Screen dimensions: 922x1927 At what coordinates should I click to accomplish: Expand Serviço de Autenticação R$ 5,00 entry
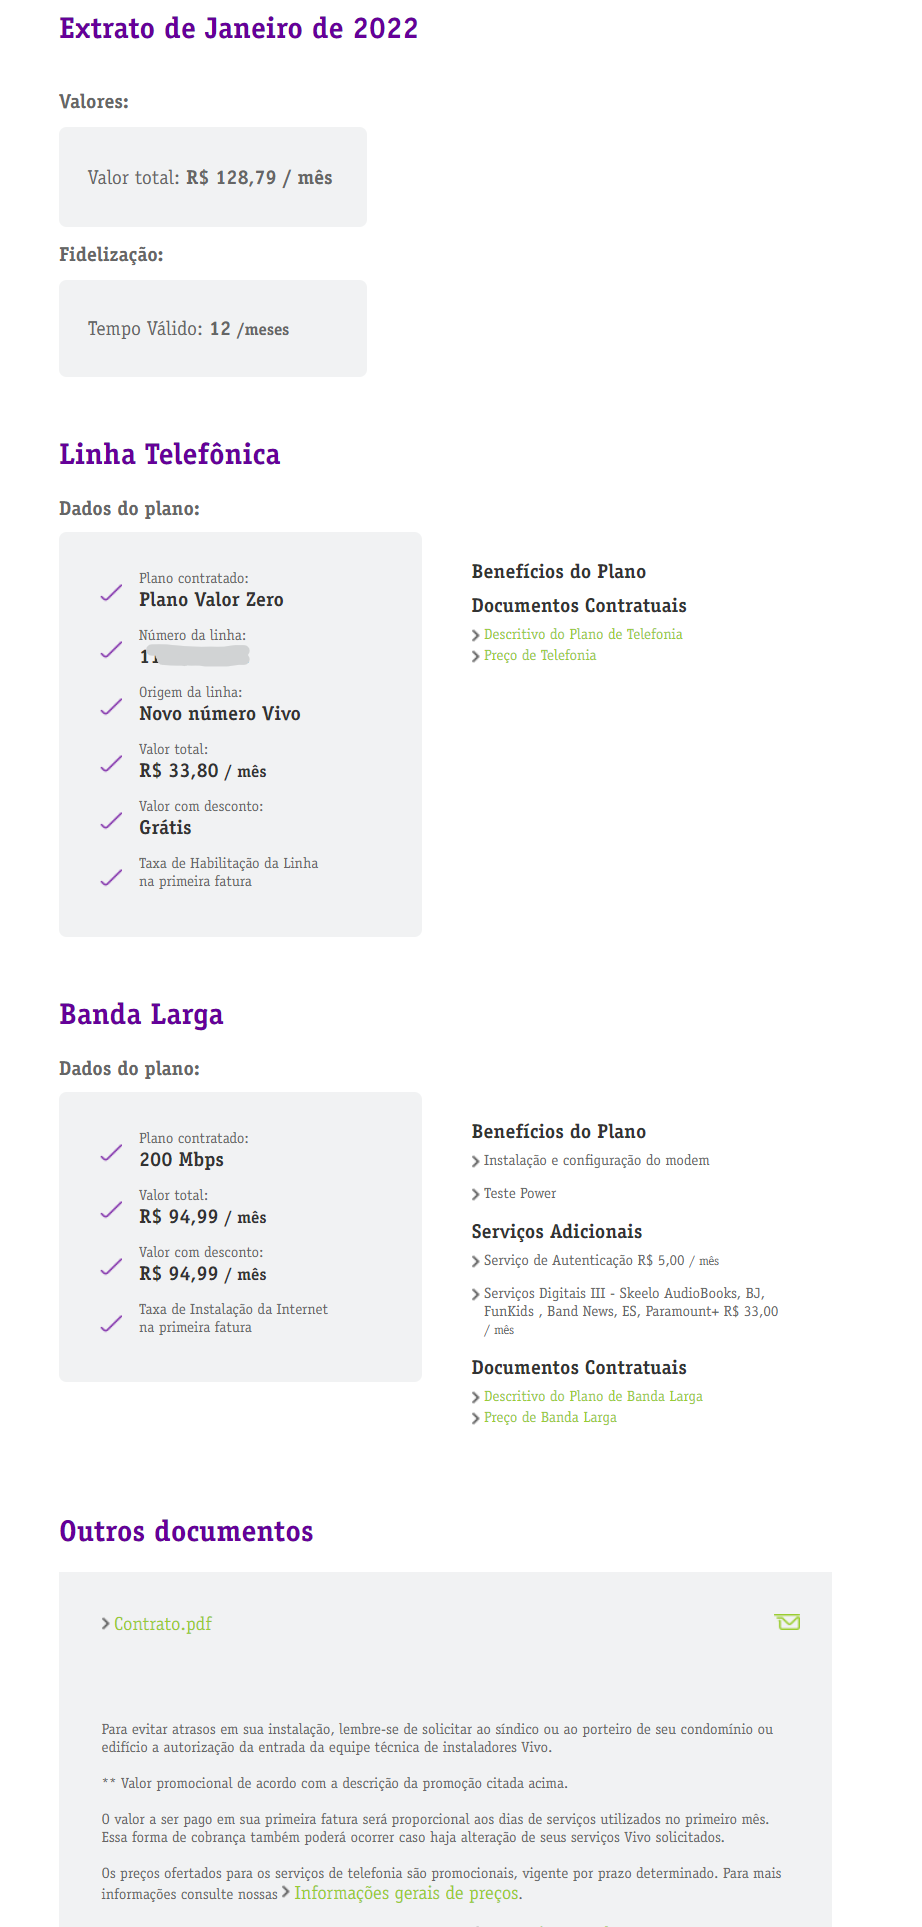pos(595,1260)
